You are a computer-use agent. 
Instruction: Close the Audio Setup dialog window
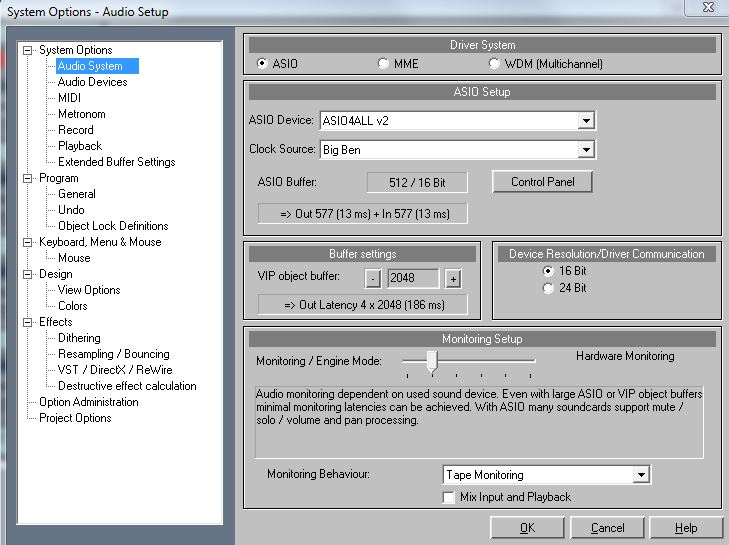click(708, 7)
